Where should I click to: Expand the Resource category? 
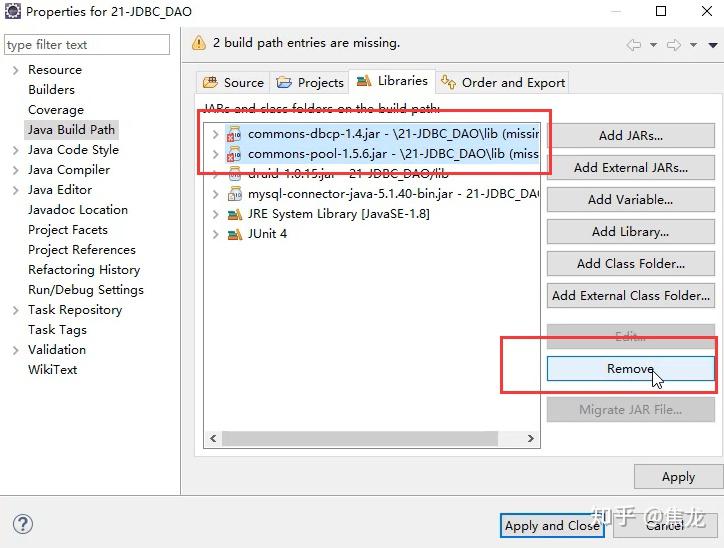click(x=16, y=70)
